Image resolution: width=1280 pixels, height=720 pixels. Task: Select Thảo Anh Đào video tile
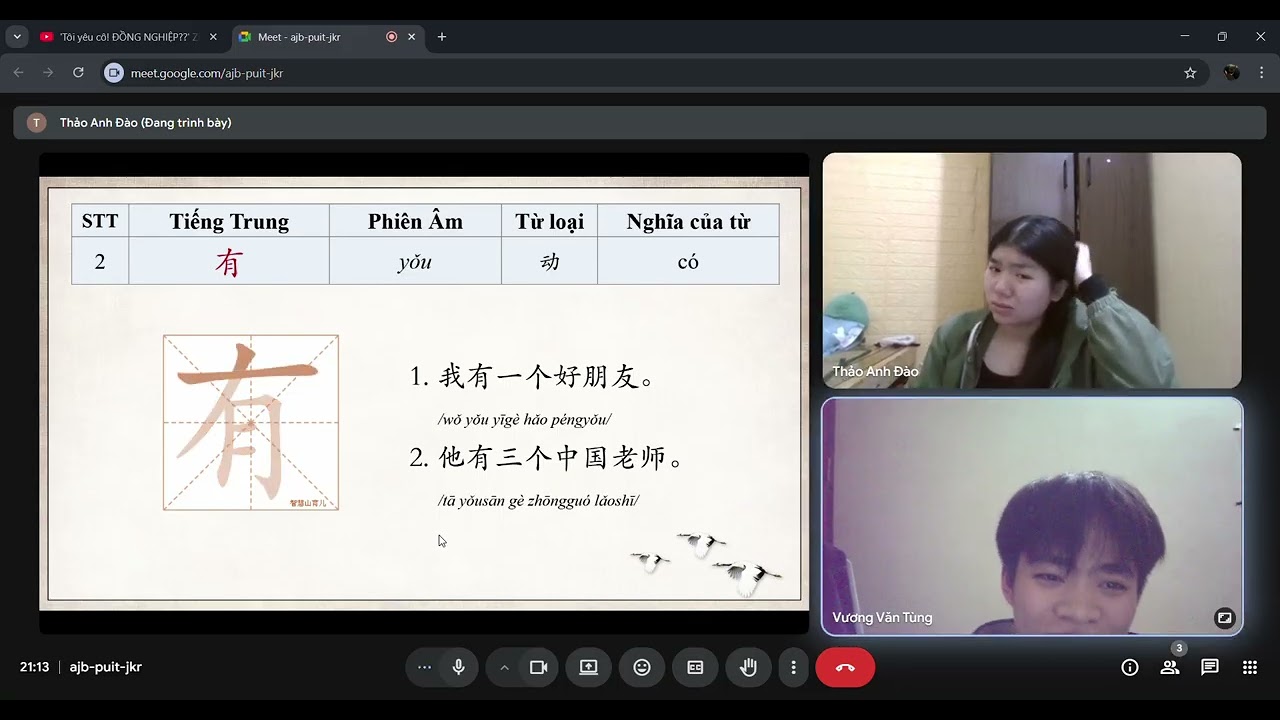(1032, 270)
